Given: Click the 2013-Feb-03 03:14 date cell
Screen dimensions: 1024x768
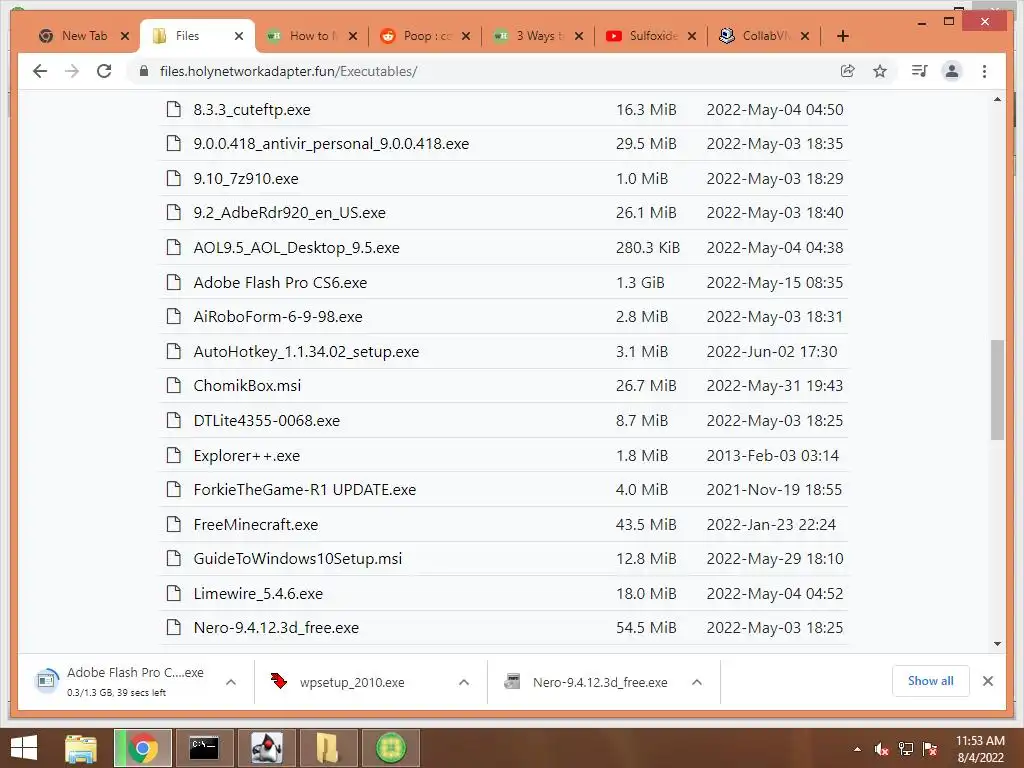Looking at the screenshot, I should (773, 455).
